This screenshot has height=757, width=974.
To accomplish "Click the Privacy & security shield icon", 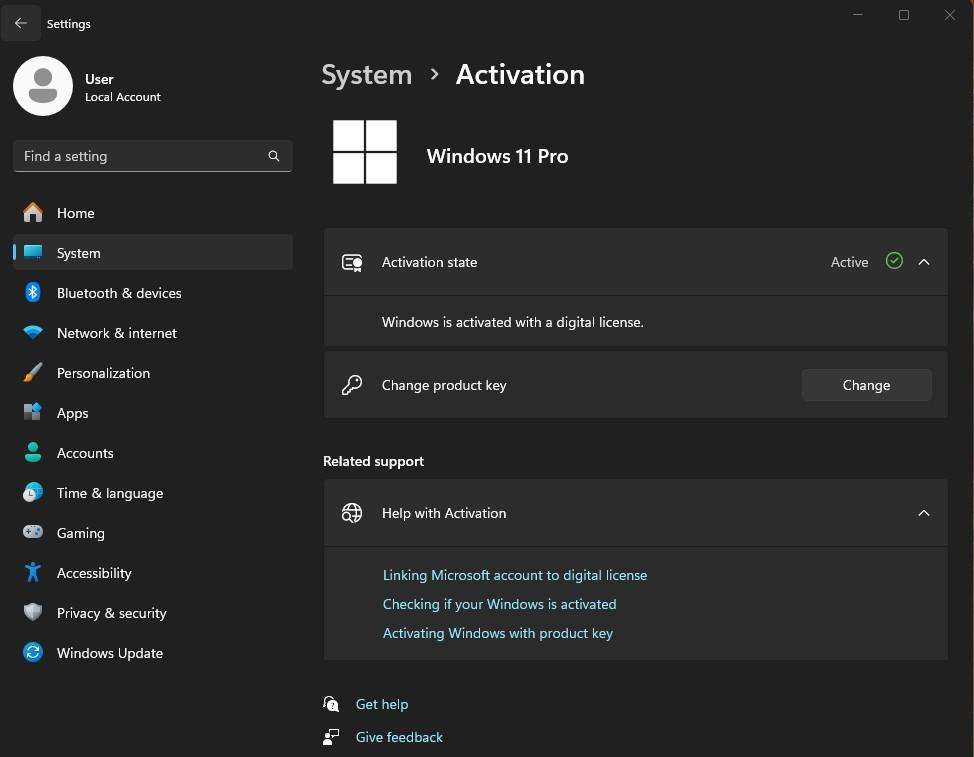I will pos(33,613).
